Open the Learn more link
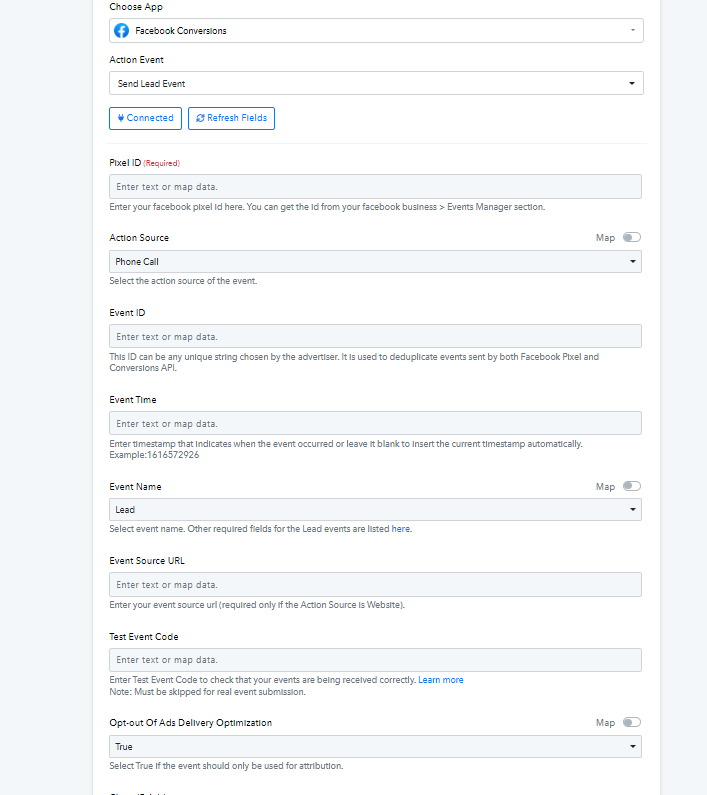Image resolution: width=707 pixels, height=795 pixels. (440, 680)
